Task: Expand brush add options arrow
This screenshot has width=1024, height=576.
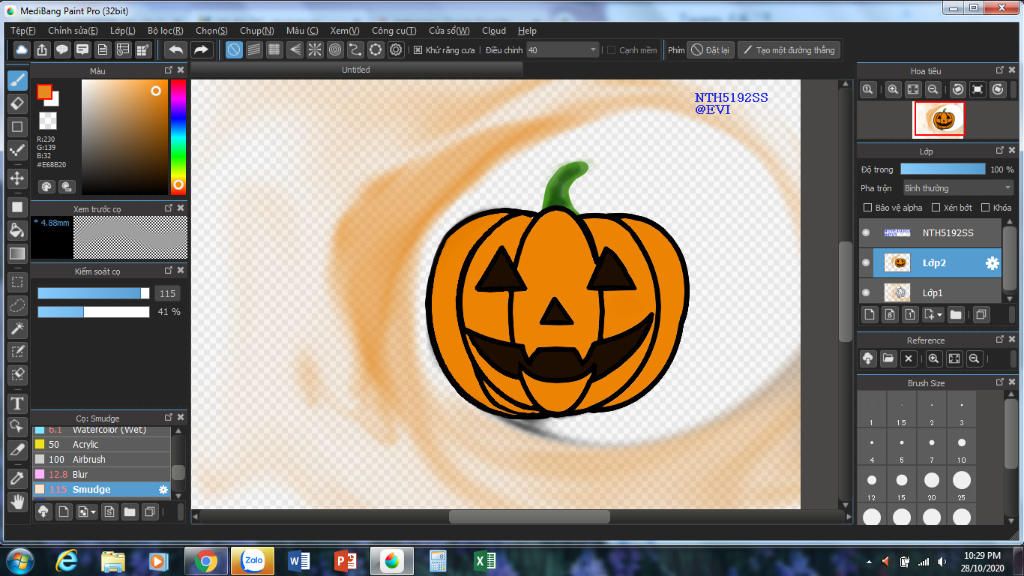Action: point(93,512)
